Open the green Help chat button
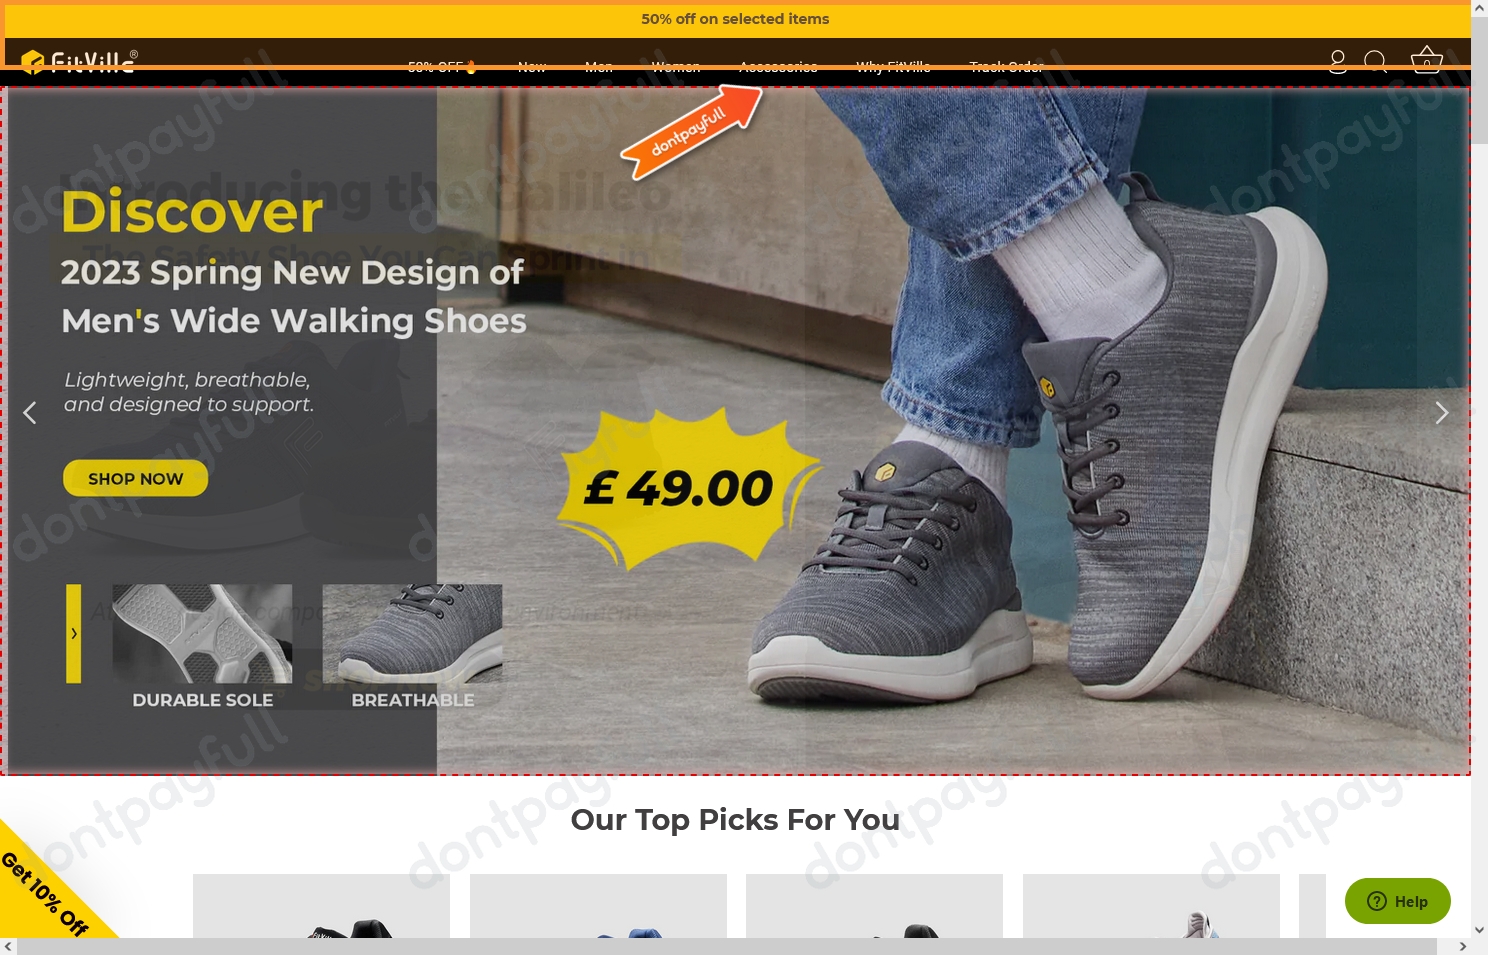Image resolution: width=1488 pixels, height=955 pixels. coord(1397,901)
